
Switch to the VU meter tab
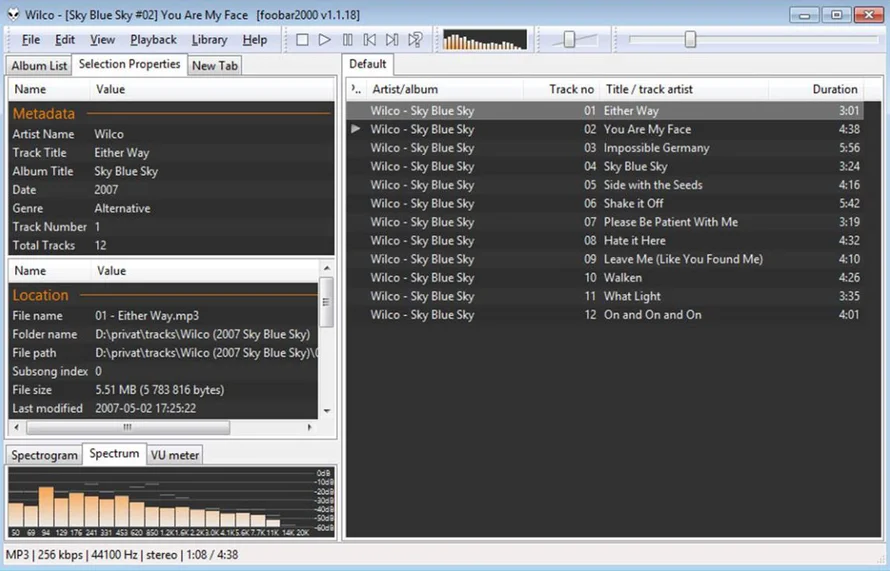[x=175, y=455]
